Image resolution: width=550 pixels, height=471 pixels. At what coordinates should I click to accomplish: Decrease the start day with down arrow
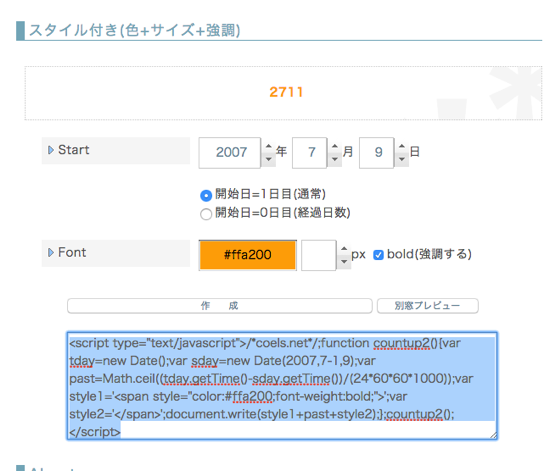402,160
